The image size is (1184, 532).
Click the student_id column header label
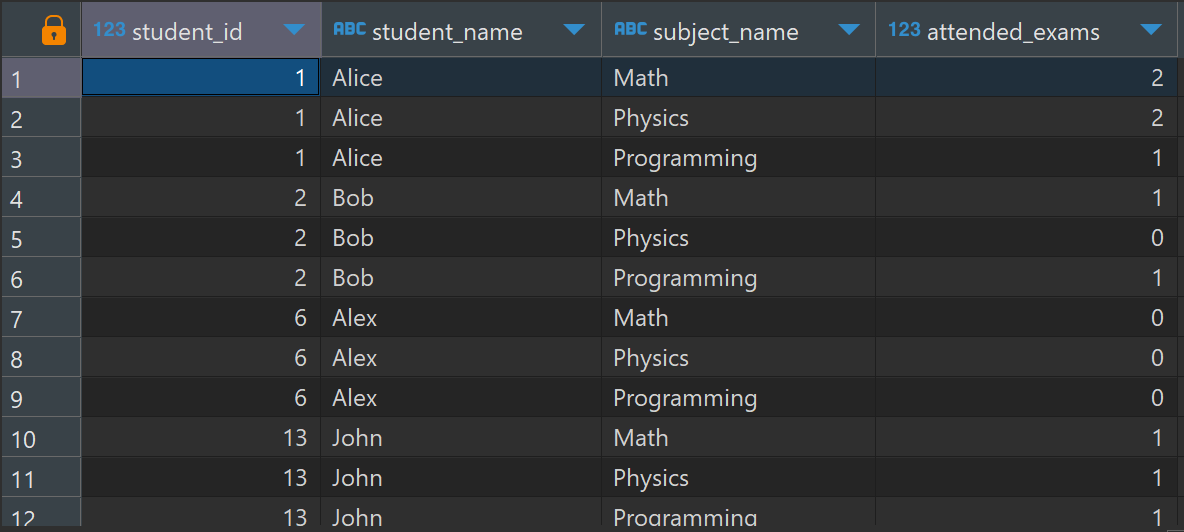tap(187, 32)
